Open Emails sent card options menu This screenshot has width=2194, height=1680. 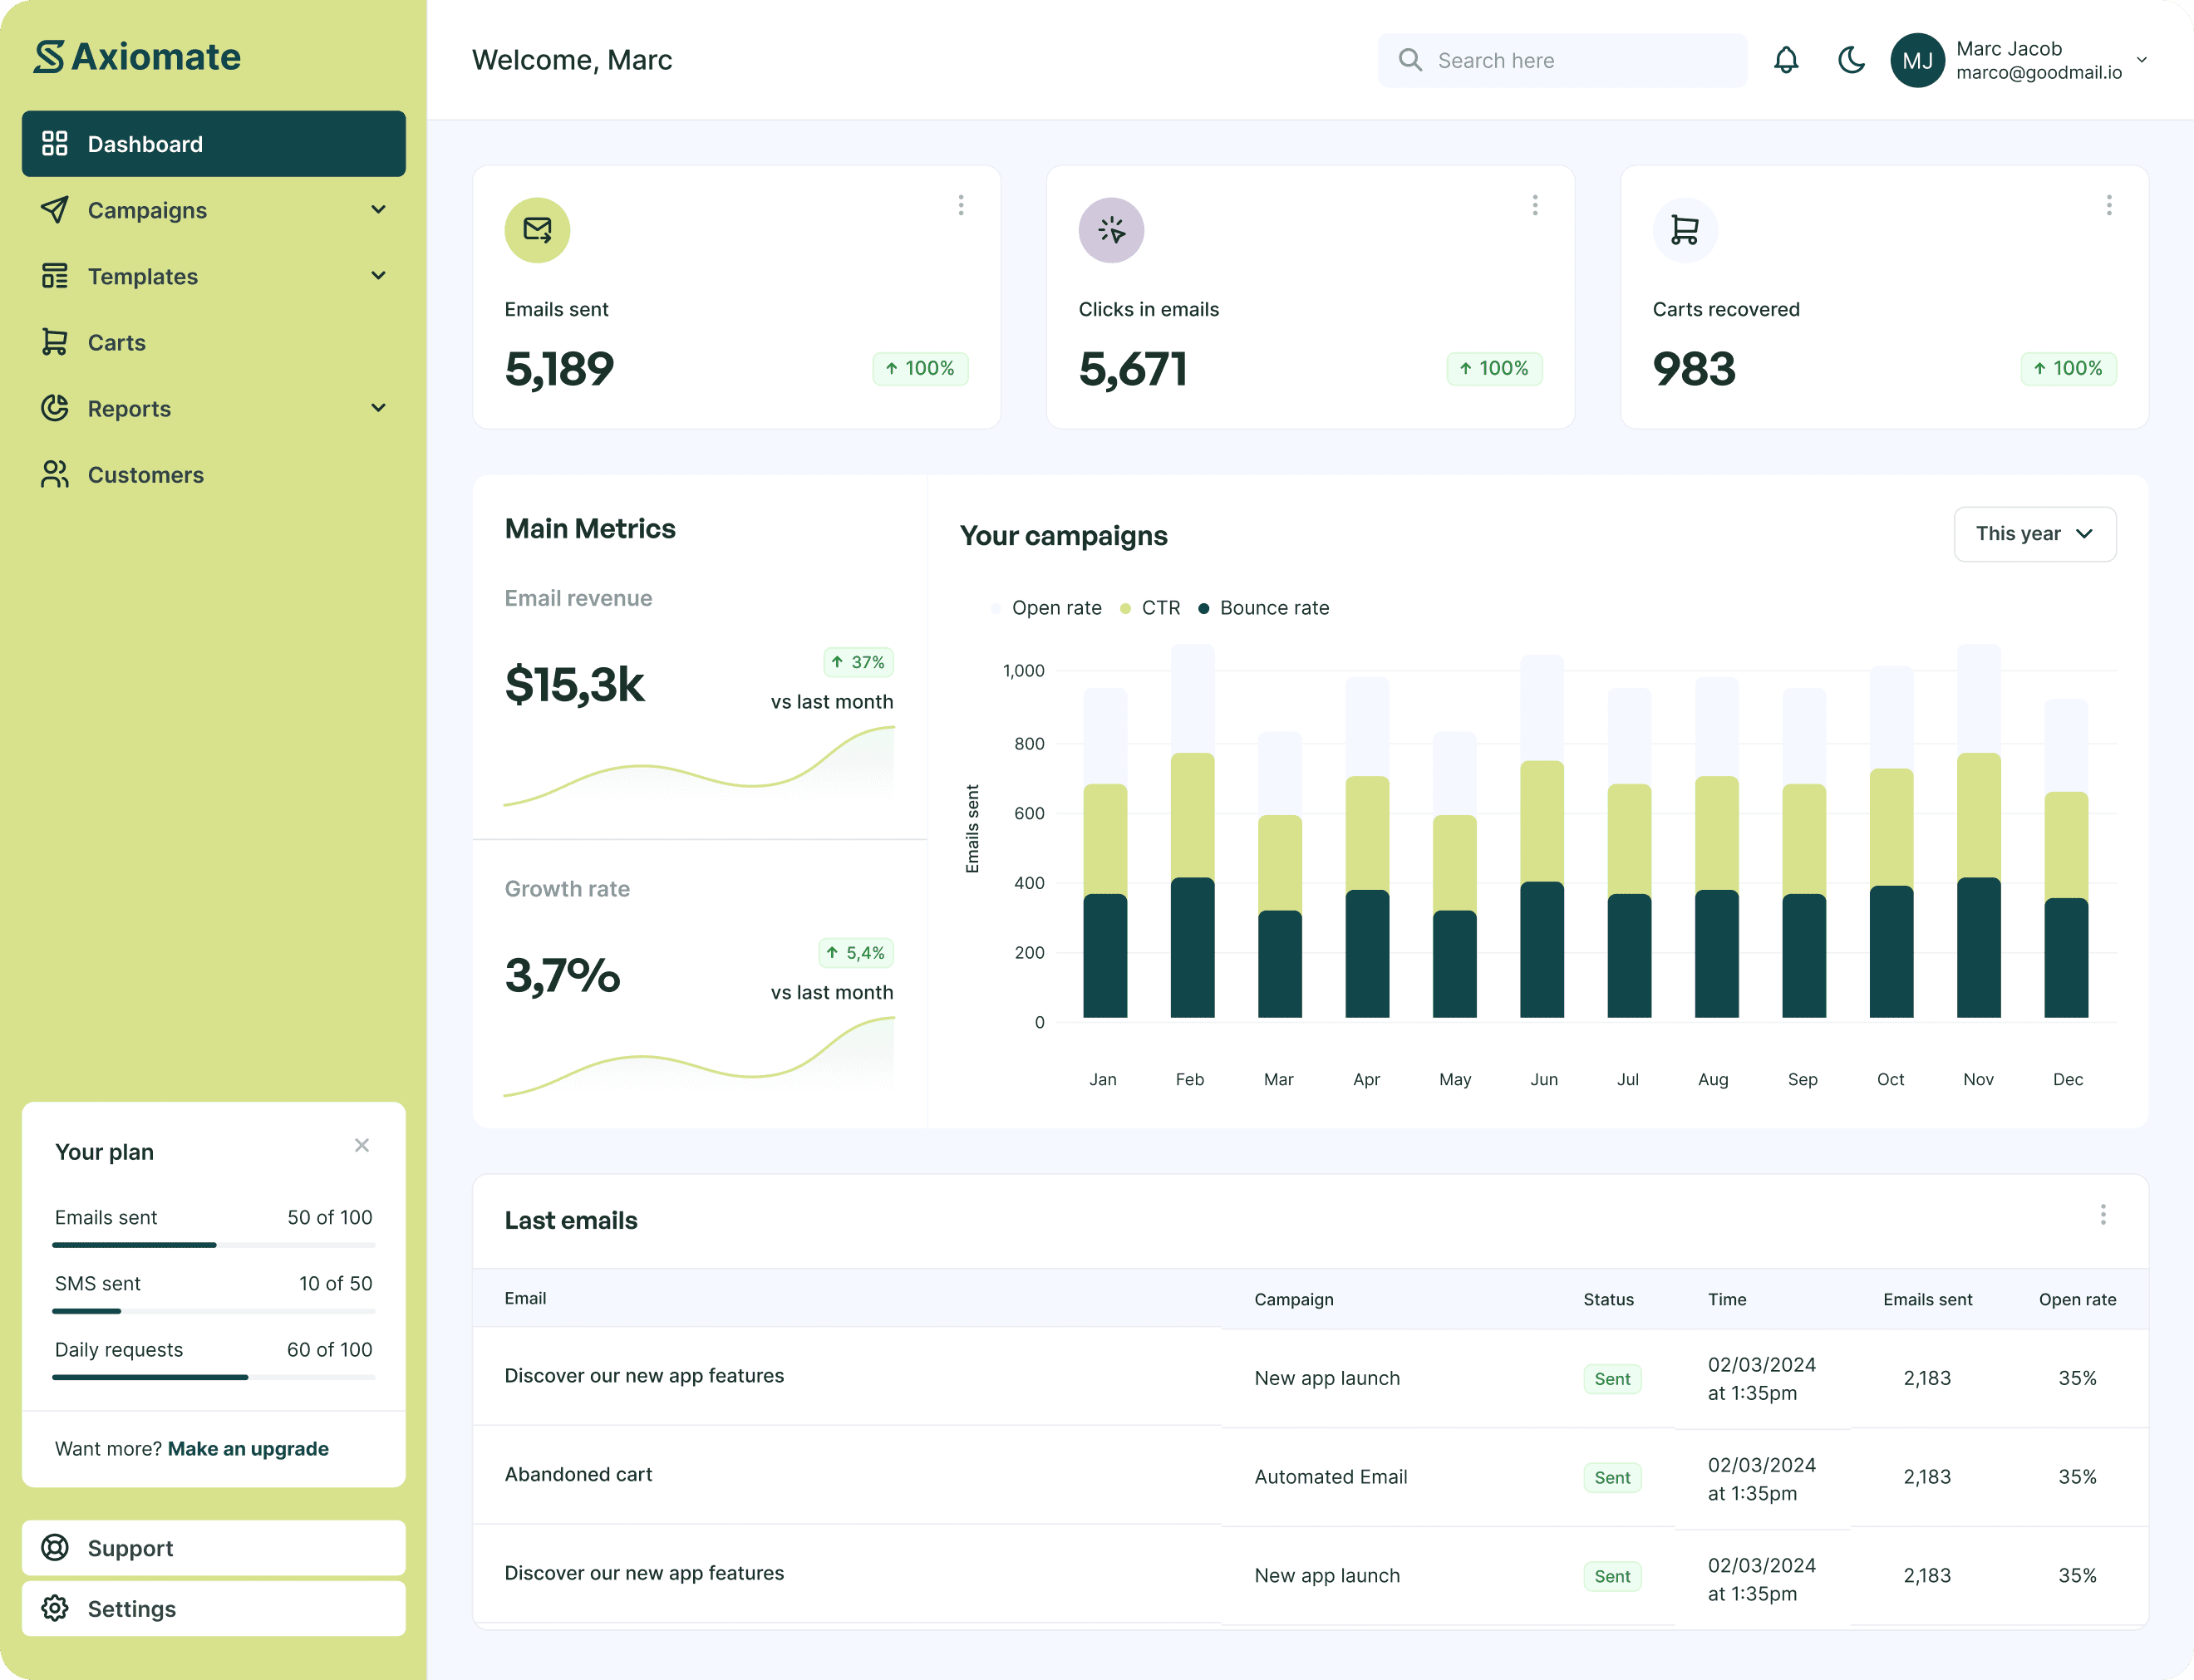[961, 205]
